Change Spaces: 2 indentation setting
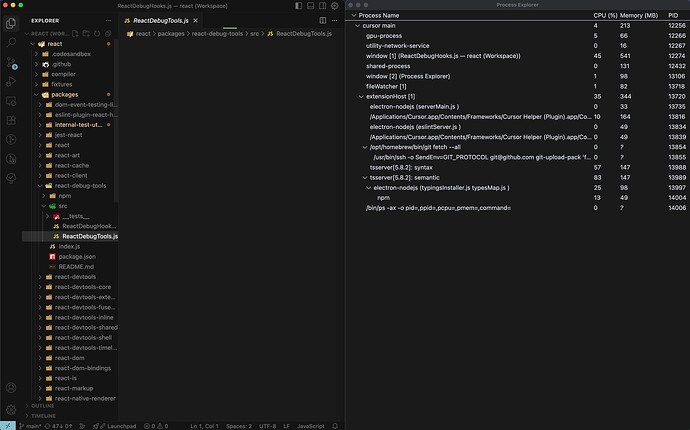The height and width of the screenshot is (430, 690). (x=239, y=426)
